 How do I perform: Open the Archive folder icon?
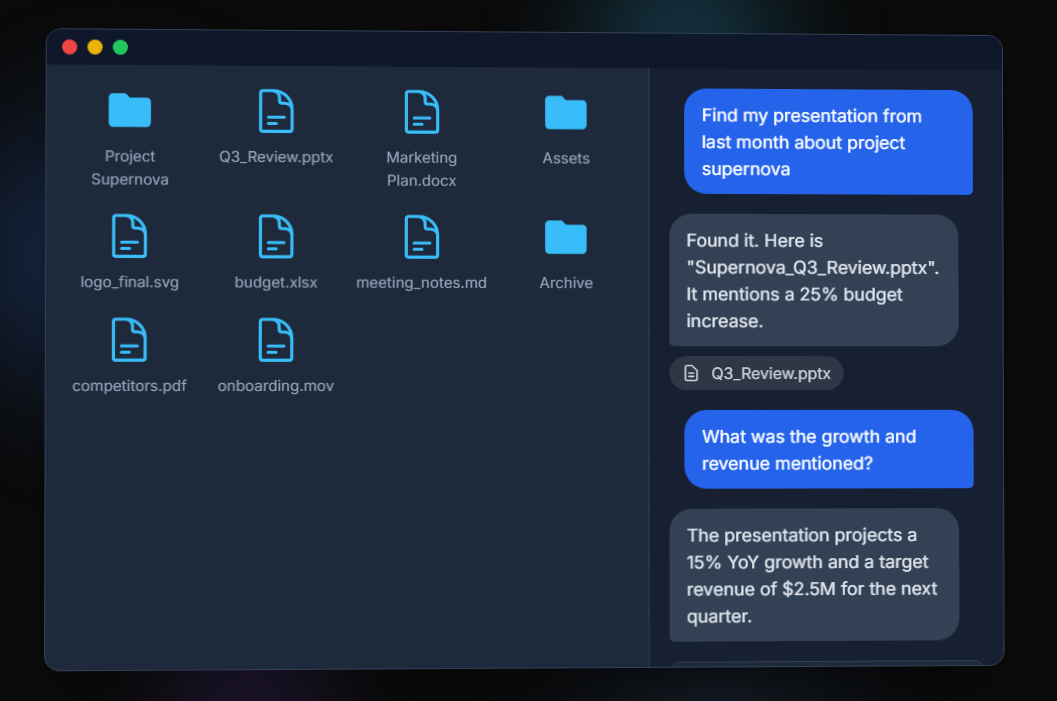point(566,237)
